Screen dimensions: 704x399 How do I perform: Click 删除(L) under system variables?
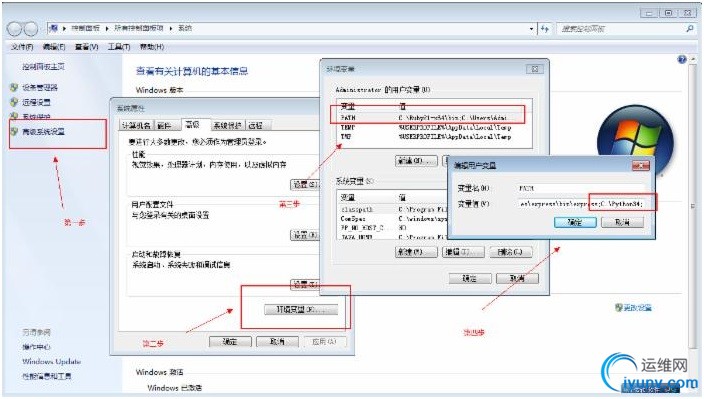[x=511, y=252]
